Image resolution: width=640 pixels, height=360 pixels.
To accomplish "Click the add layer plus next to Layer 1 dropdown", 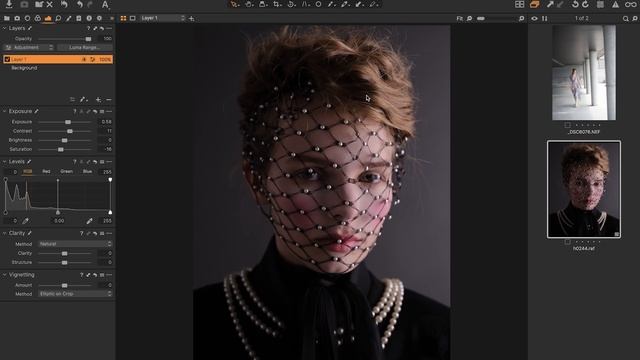I will coord(191,18).
